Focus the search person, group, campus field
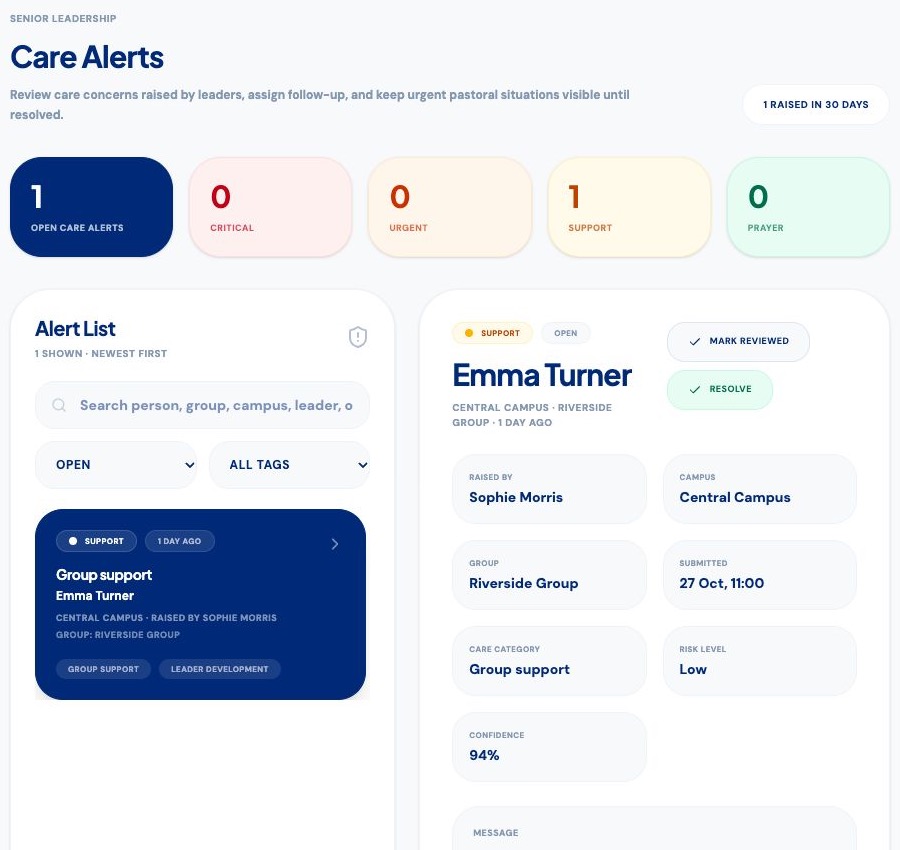Screen dimensions: 900x850 [202, 405]
